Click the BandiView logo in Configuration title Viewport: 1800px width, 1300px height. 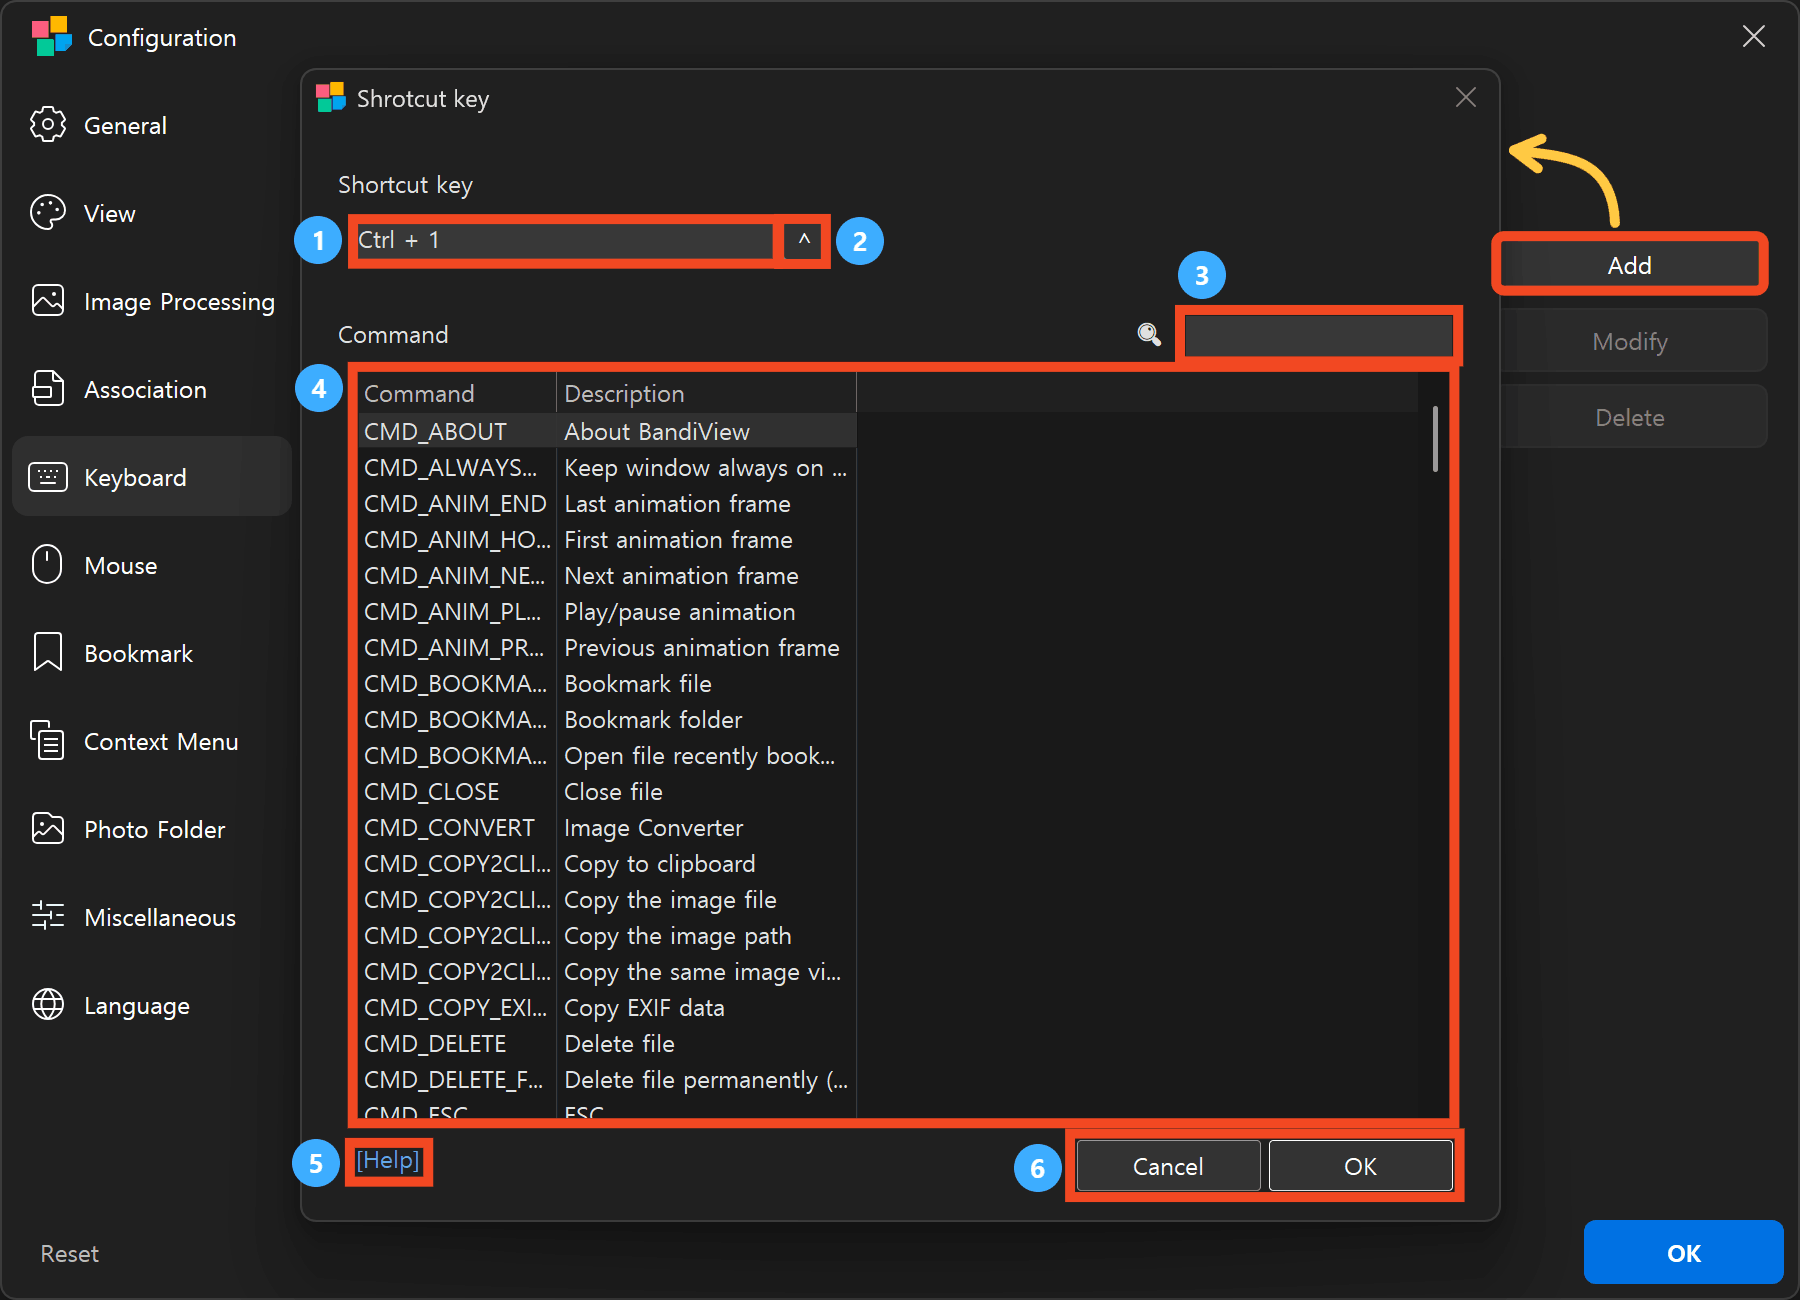(52, 36)
